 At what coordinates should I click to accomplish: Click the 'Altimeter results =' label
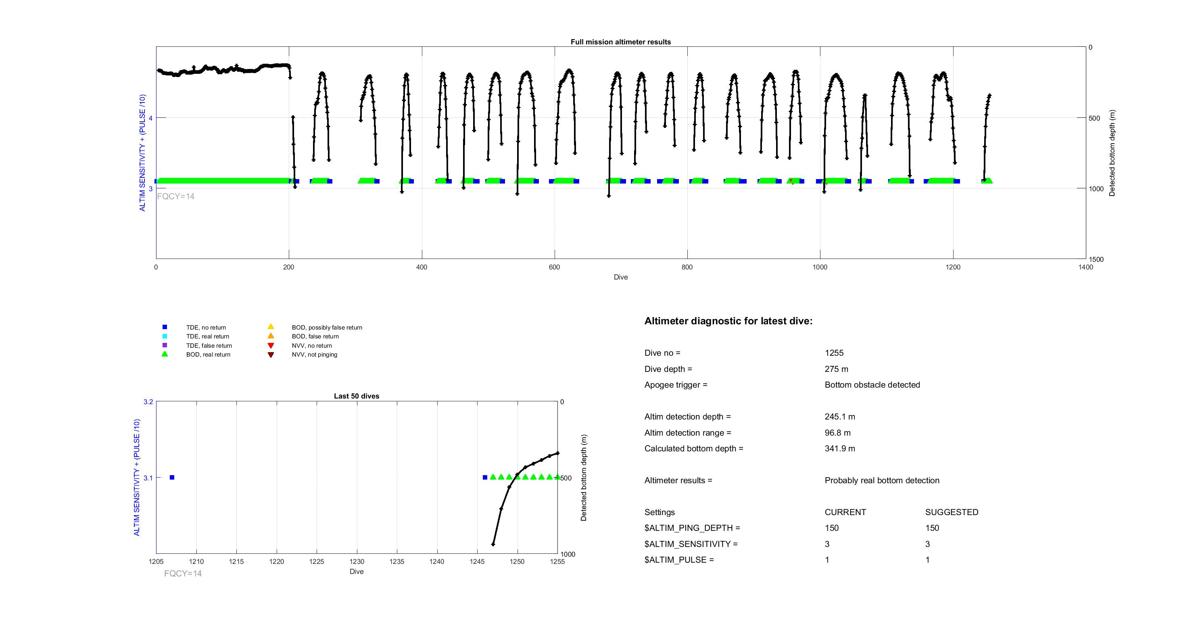(679, 481)
